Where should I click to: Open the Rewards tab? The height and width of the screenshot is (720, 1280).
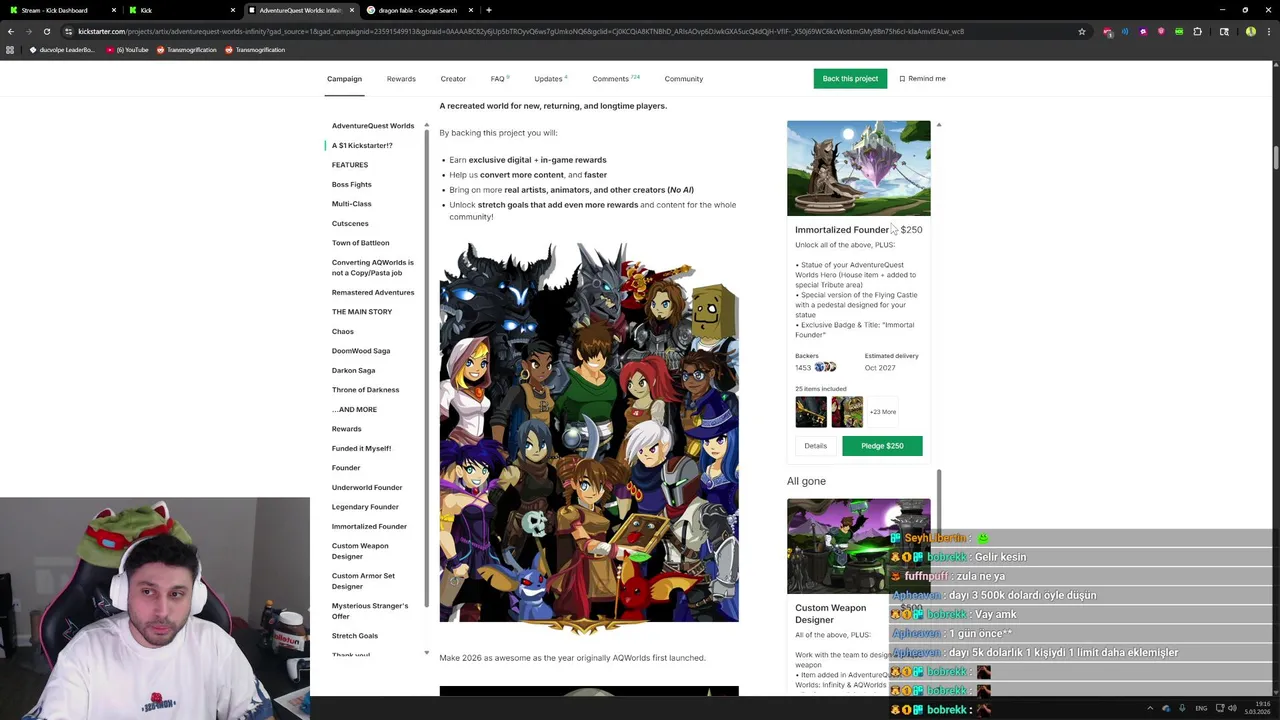coord(401,78)
